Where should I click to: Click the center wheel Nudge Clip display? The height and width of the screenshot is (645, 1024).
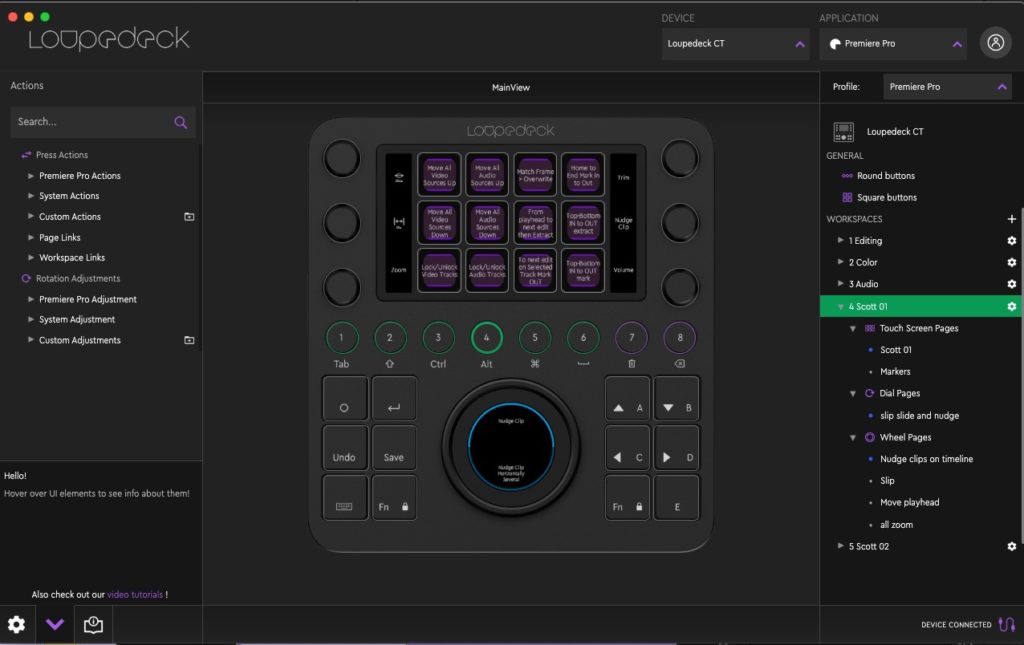511,446
